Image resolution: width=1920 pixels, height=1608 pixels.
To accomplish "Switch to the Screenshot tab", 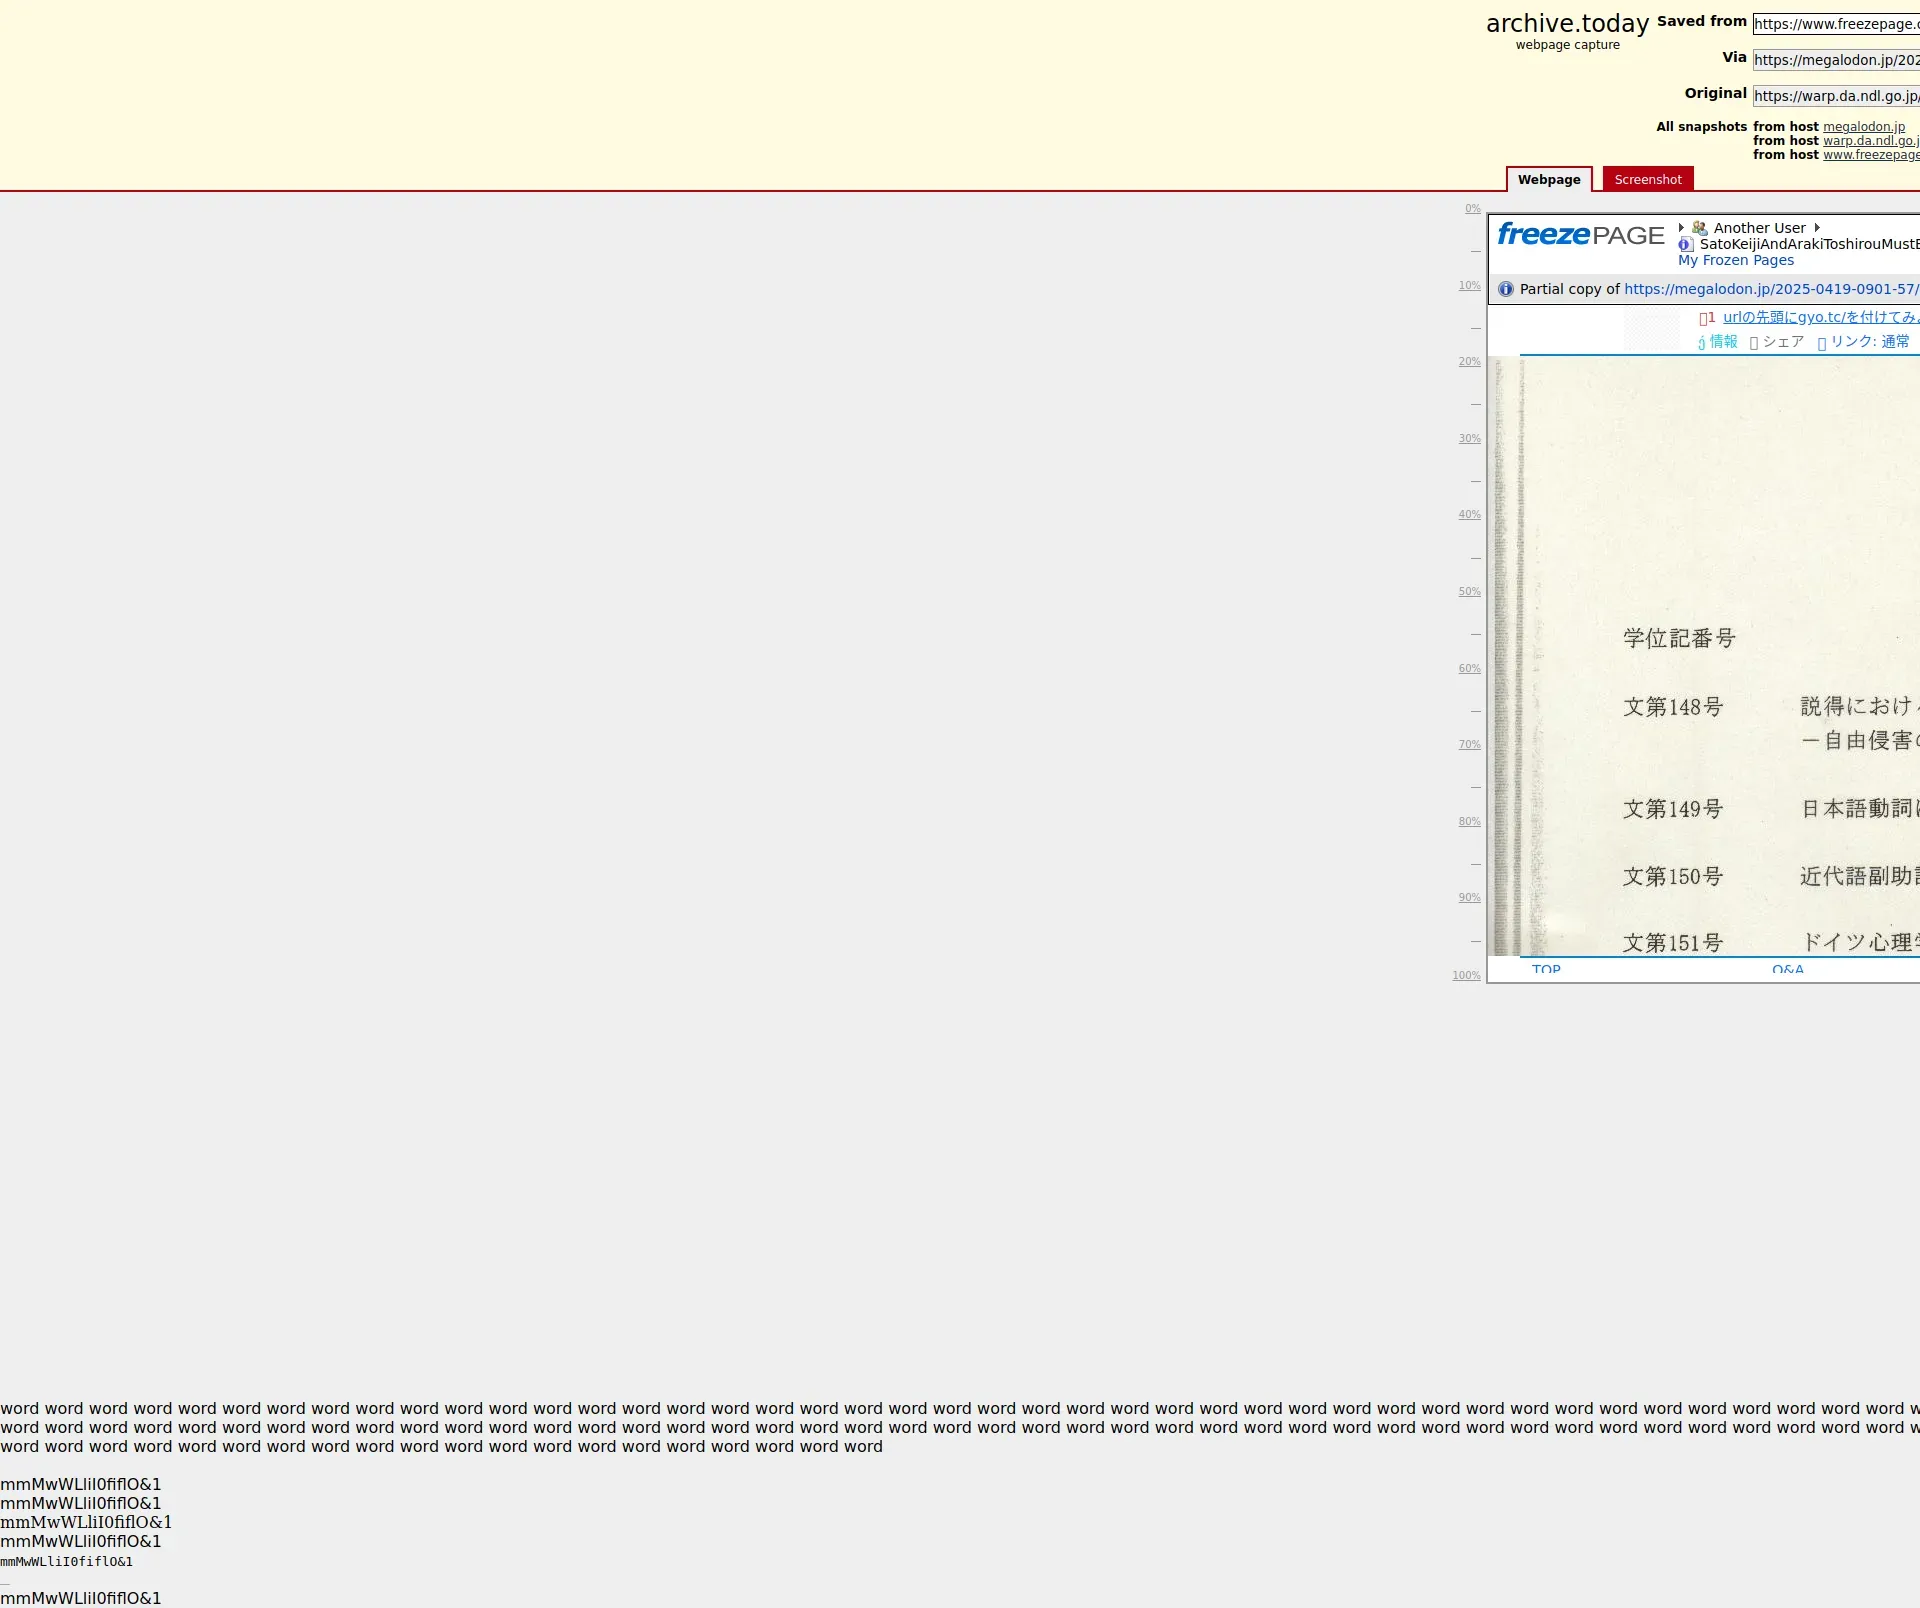I will tap(1647, 180).
